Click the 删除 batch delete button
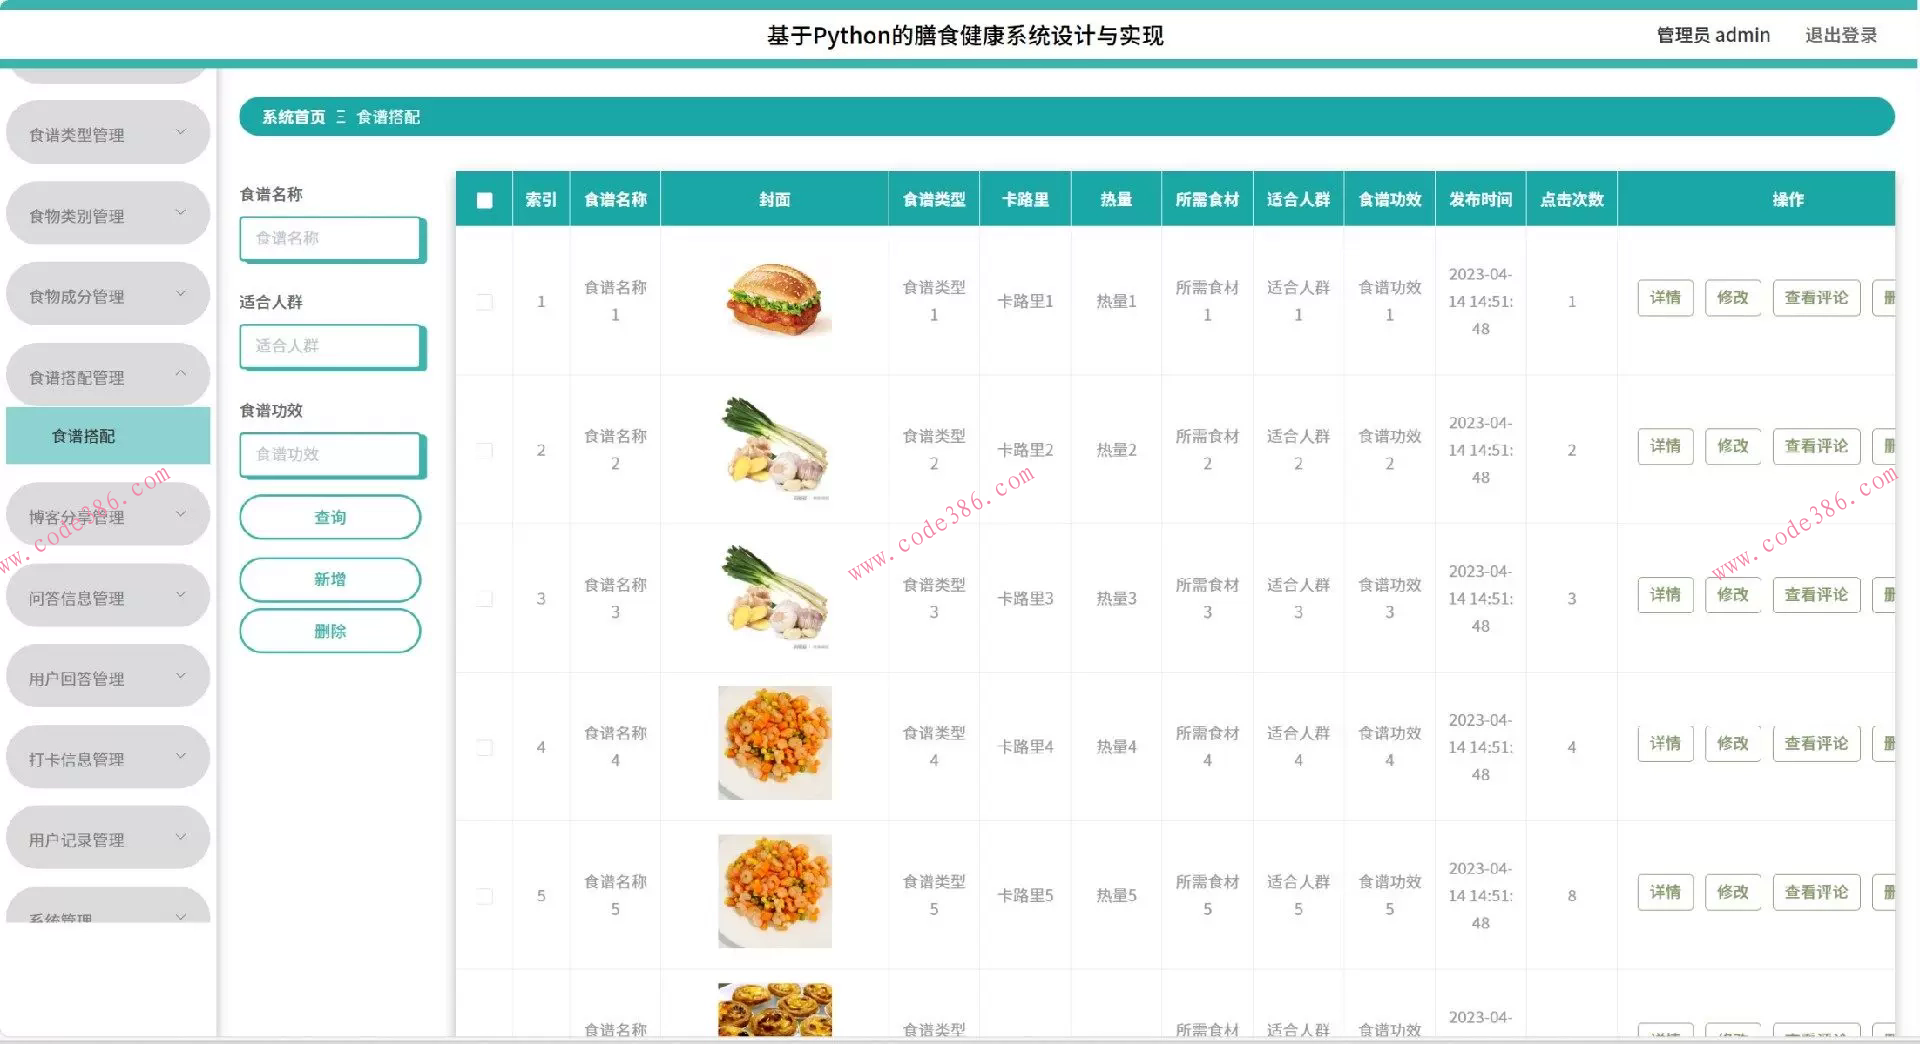Screen dimensions: 1920x1044 (x=330, y=631)
